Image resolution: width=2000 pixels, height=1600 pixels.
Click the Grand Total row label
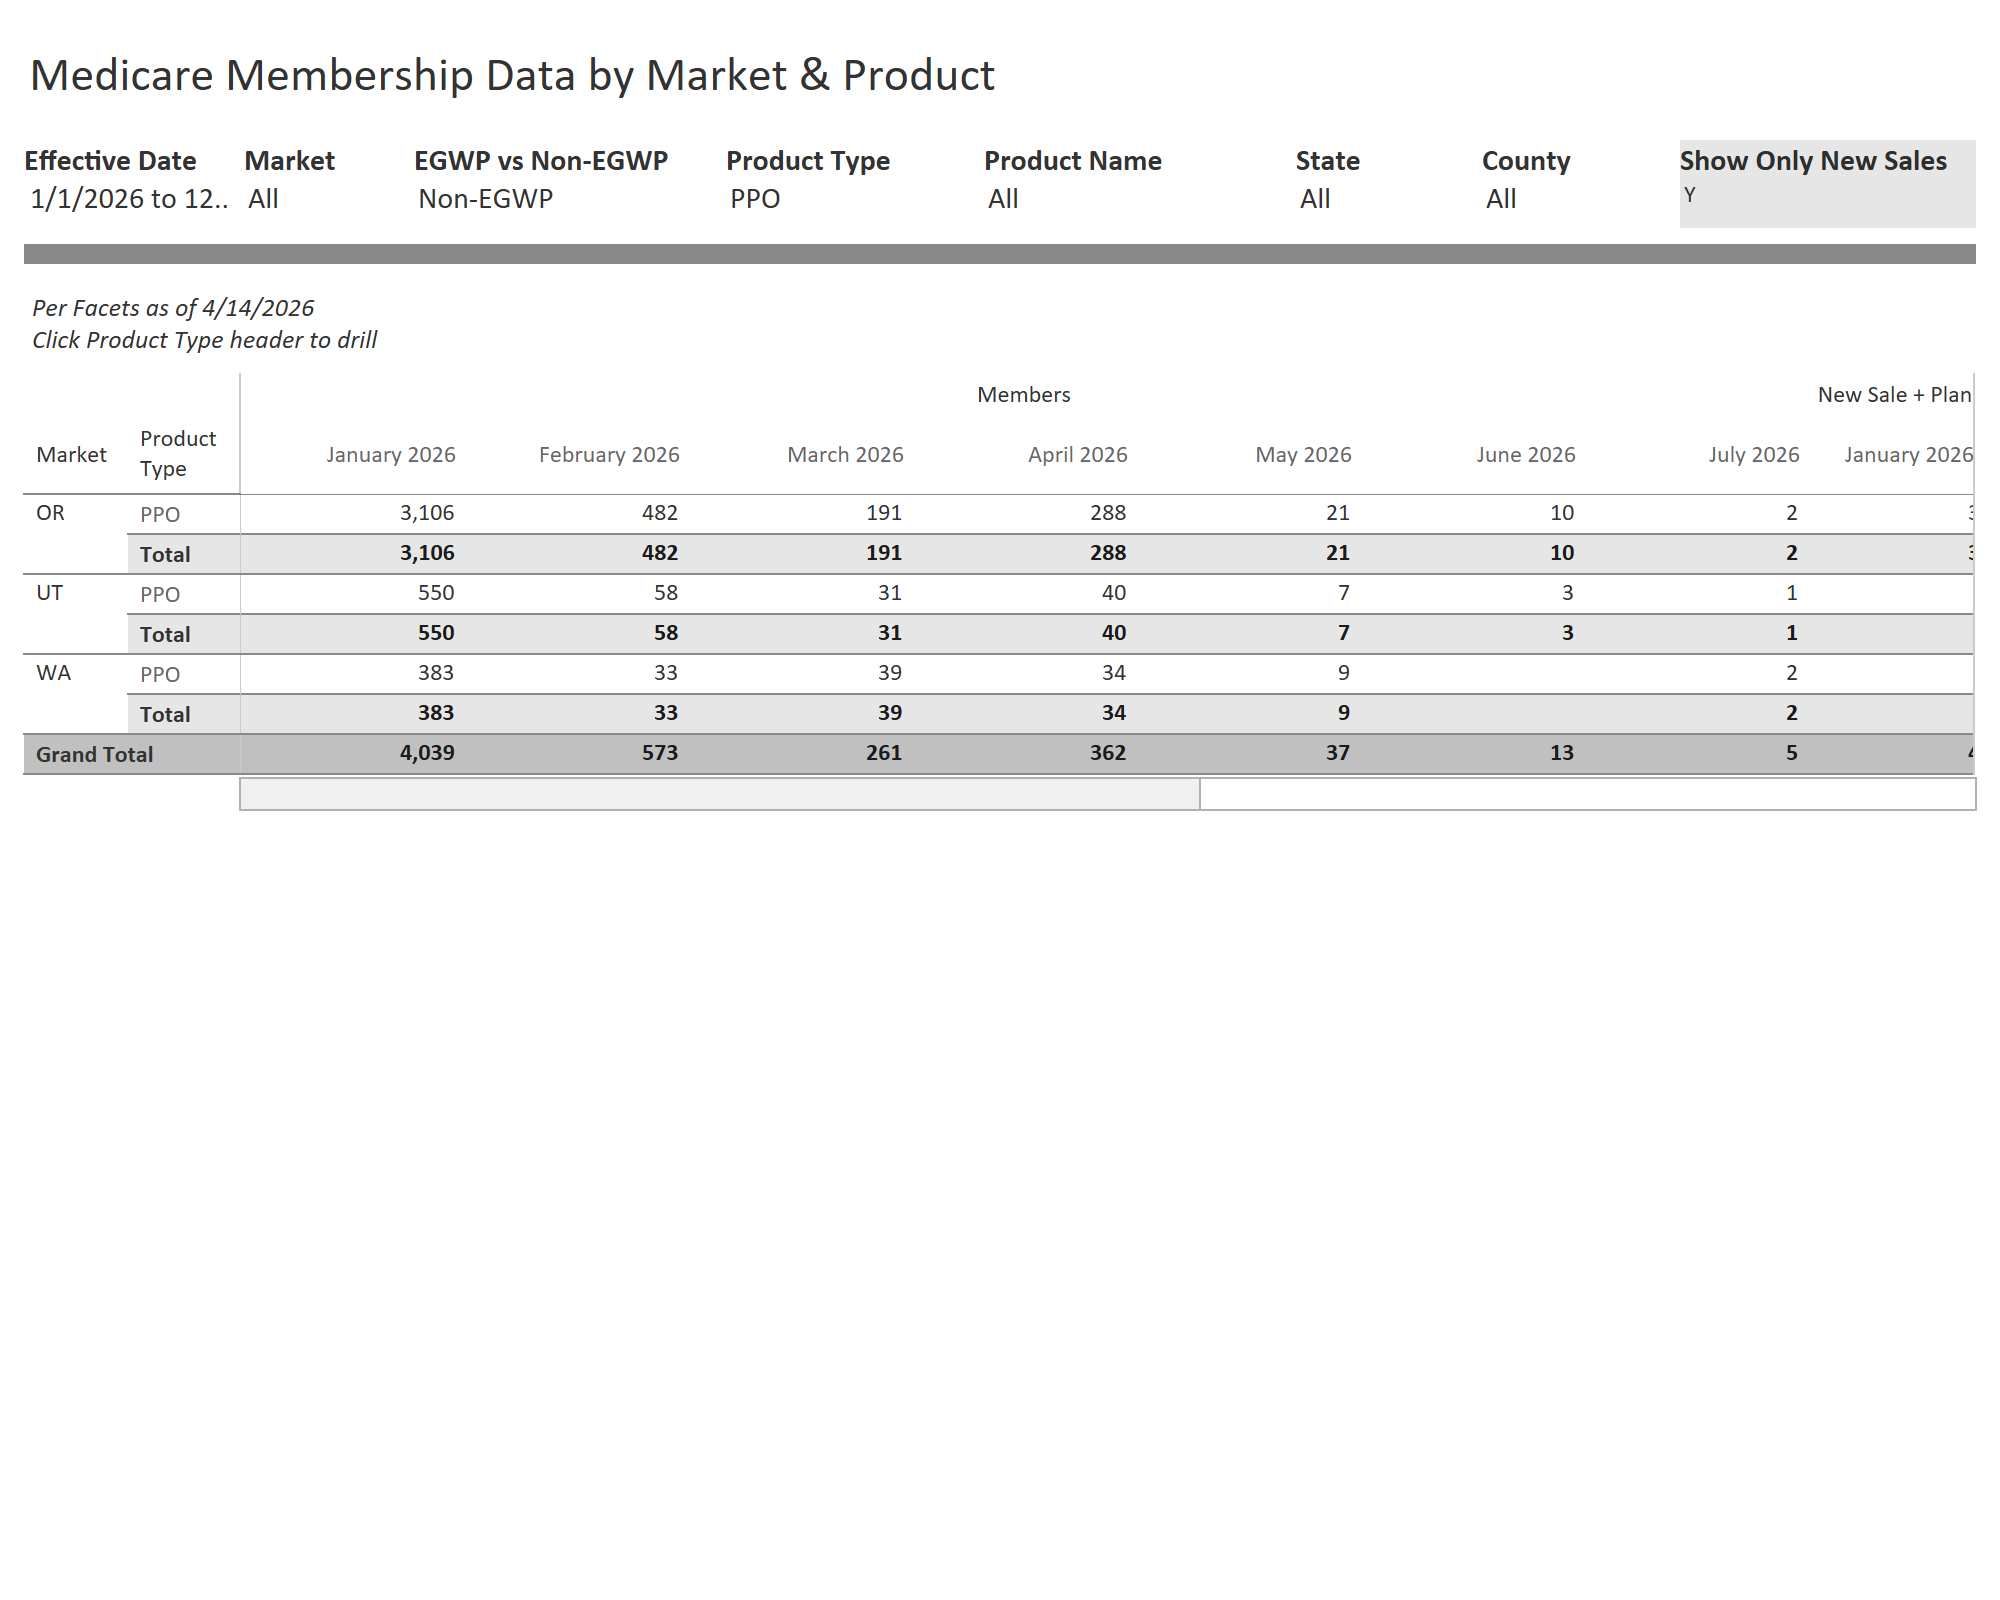click(x=95, y=754)
